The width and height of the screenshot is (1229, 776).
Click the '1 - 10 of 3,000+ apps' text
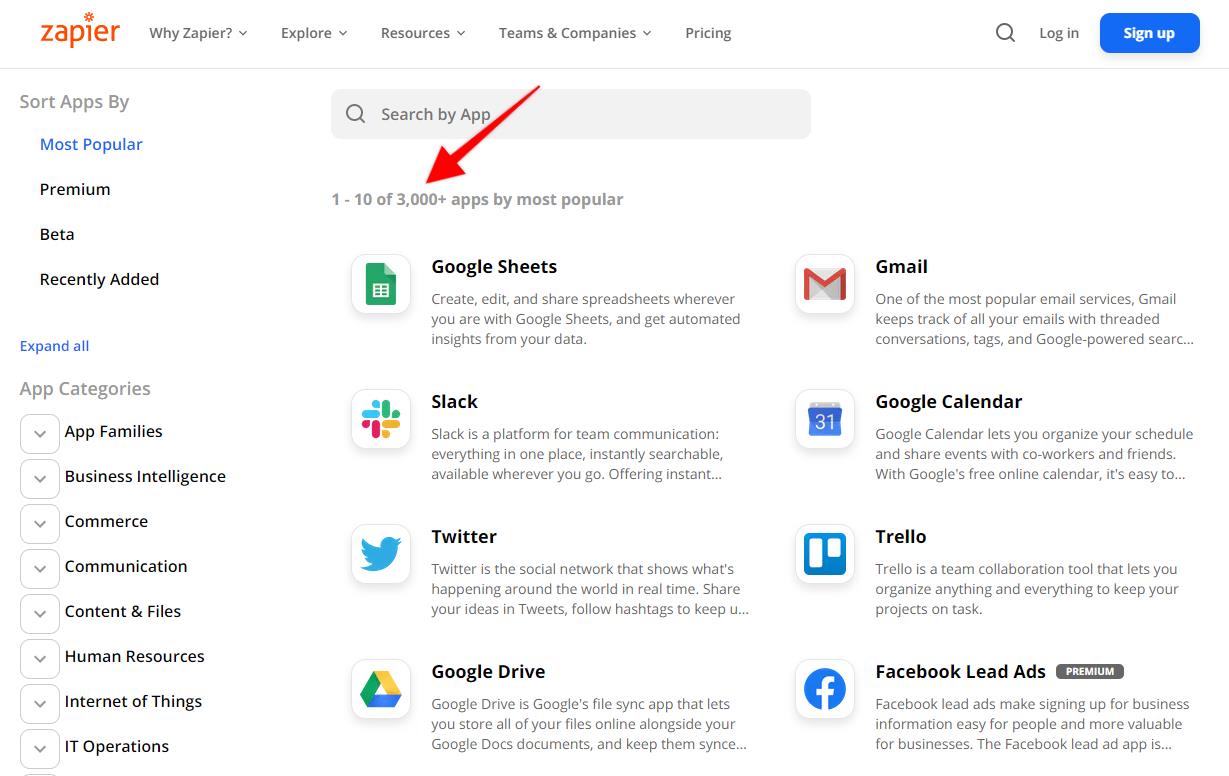pos(410,199)
